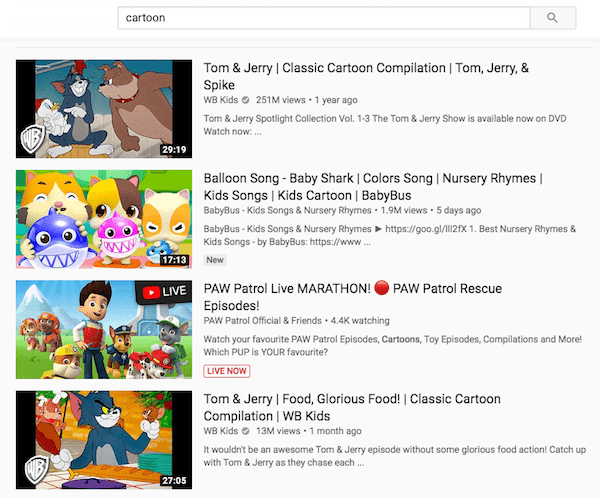Play the BabyBus colorful sharks thumbnail
Screen dimensions: 600x498
(x=104, y=218)
